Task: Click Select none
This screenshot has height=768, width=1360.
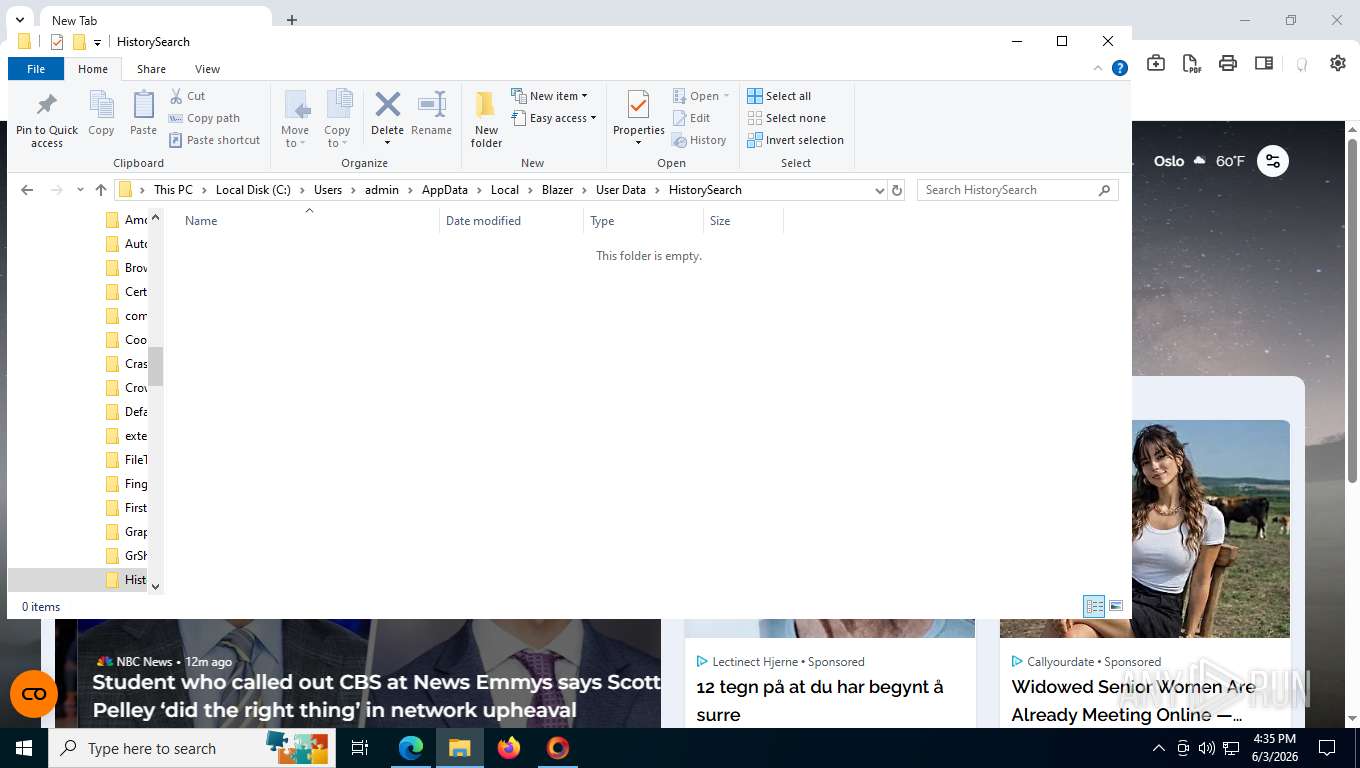Action: (786, 118)
